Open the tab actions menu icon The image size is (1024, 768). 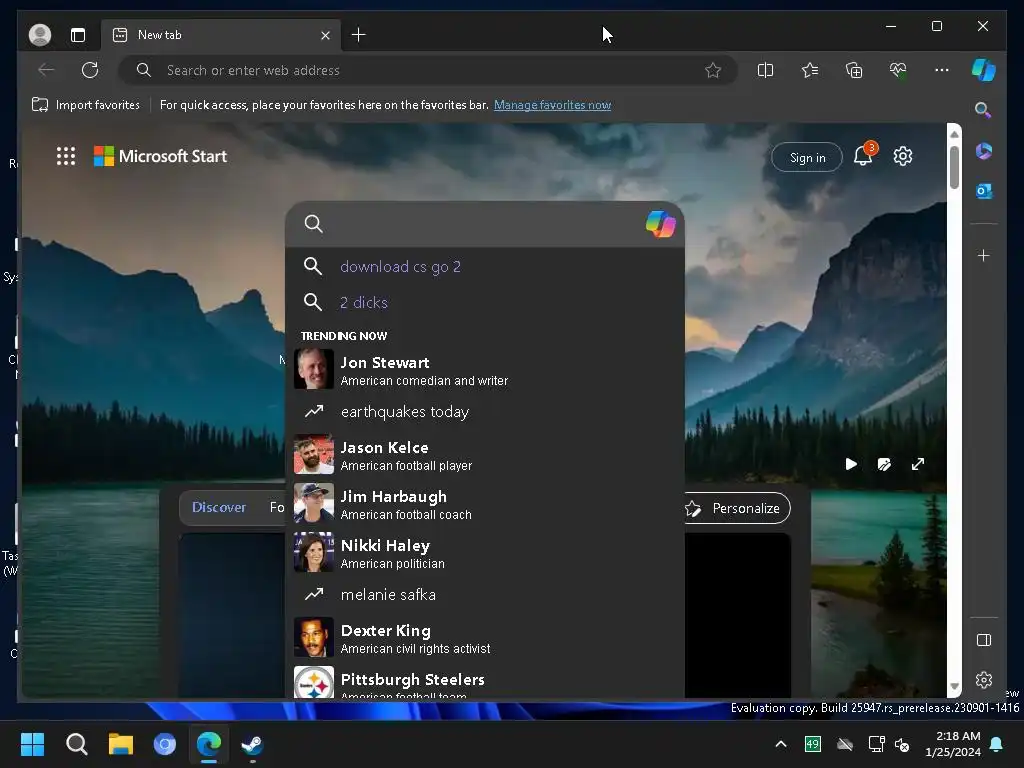pos(78,35)
